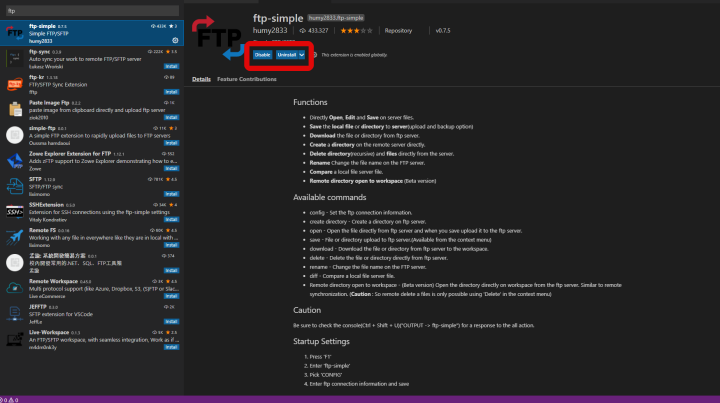Click the Caution heading in readme
Viewport: 720px width, 403px height.
(307, 310)
